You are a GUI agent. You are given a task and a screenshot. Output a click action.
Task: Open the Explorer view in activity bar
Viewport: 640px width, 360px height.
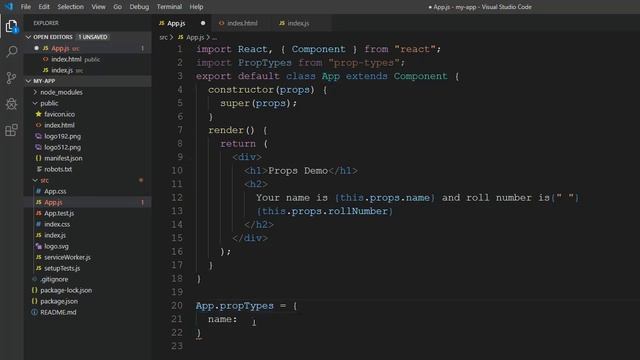pos(11,27)
